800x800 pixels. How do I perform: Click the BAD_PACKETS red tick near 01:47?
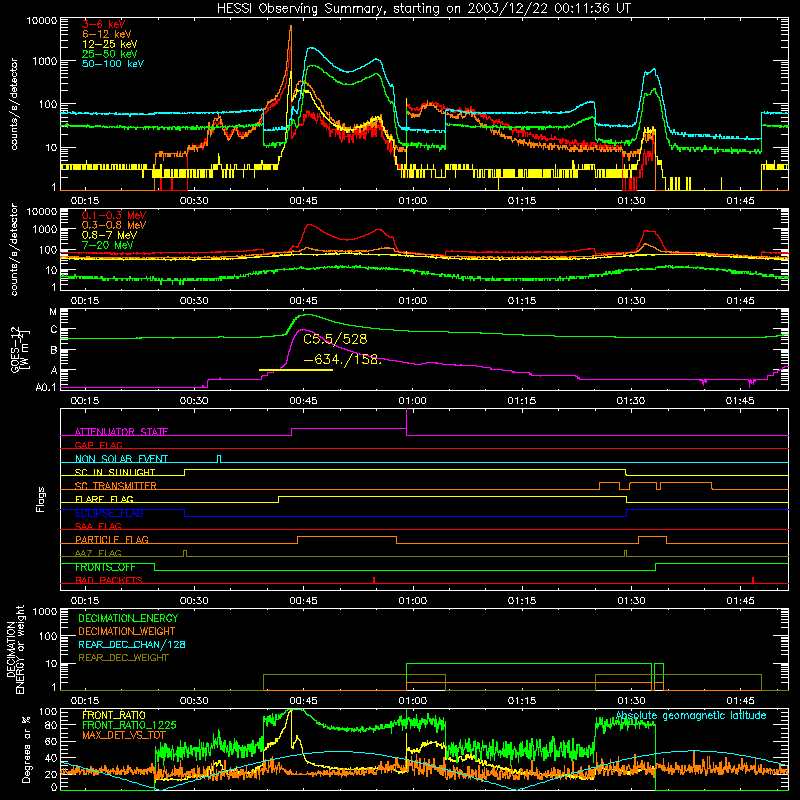pos(753,580)
